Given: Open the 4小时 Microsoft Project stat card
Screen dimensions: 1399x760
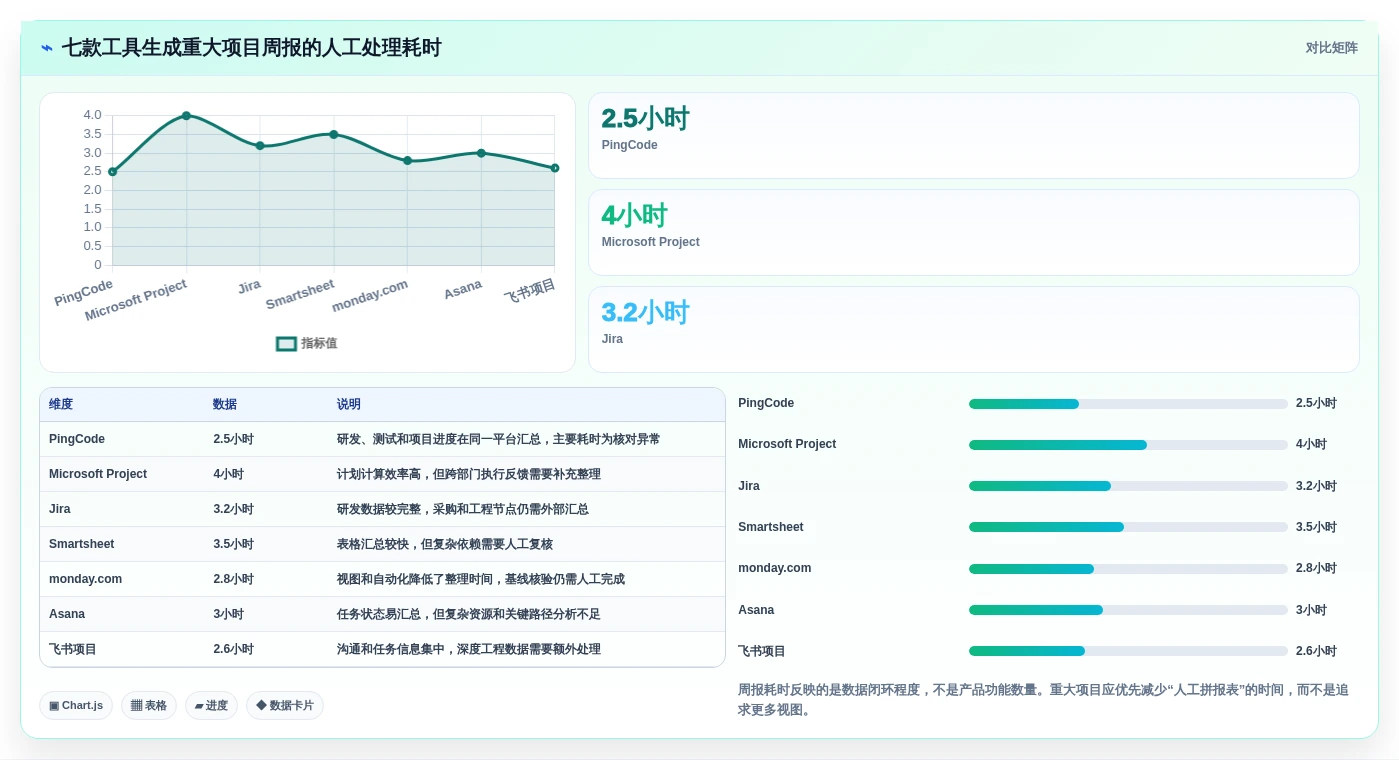Looking at the screenshot, I should pyautogui.click(x=973, y=233).
